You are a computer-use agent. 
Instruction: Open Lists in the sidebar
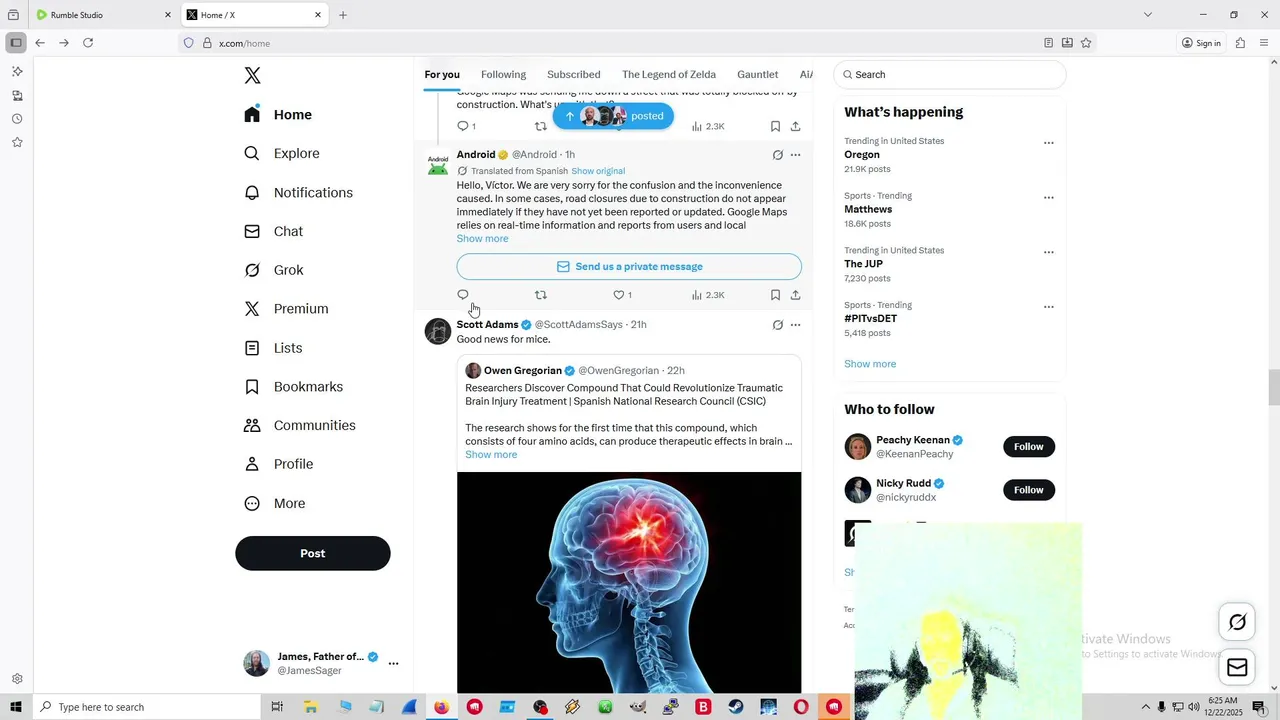point(273,348)
